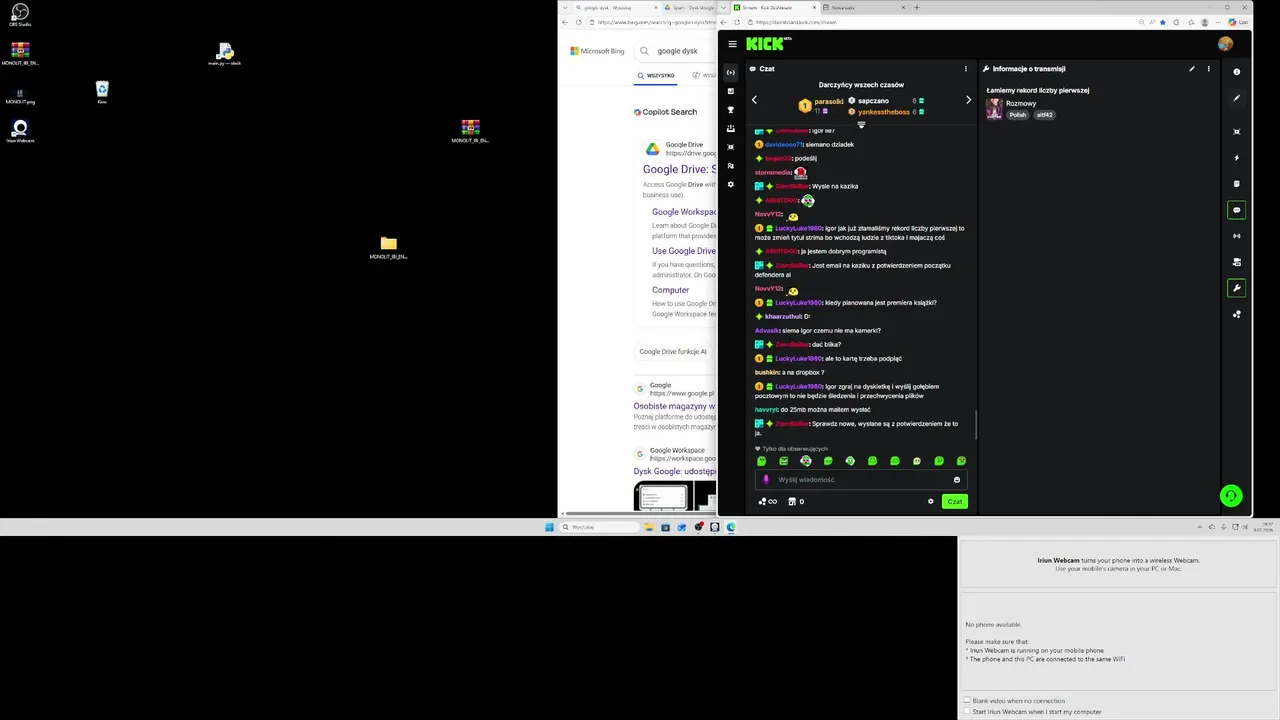Toggle Blank video when no connection checkbox
Image resolution: width=1280 pixels, height=720 pixels.
click(x=967, y=701)
